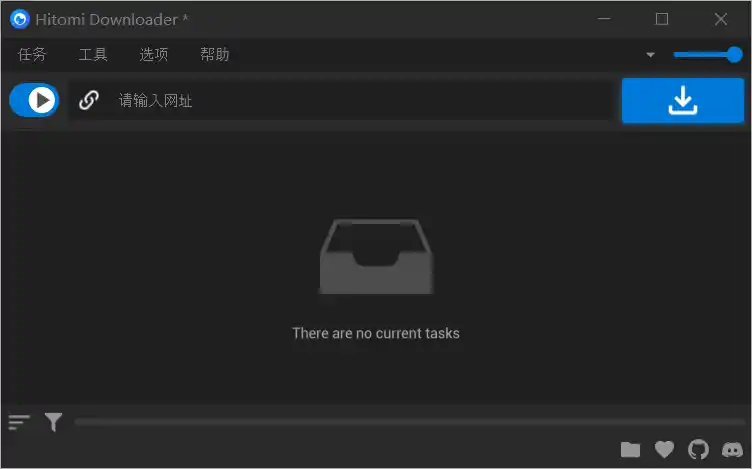
Task: Maximize the Hitomi Downloader window
Action: [x=662, y=19]
